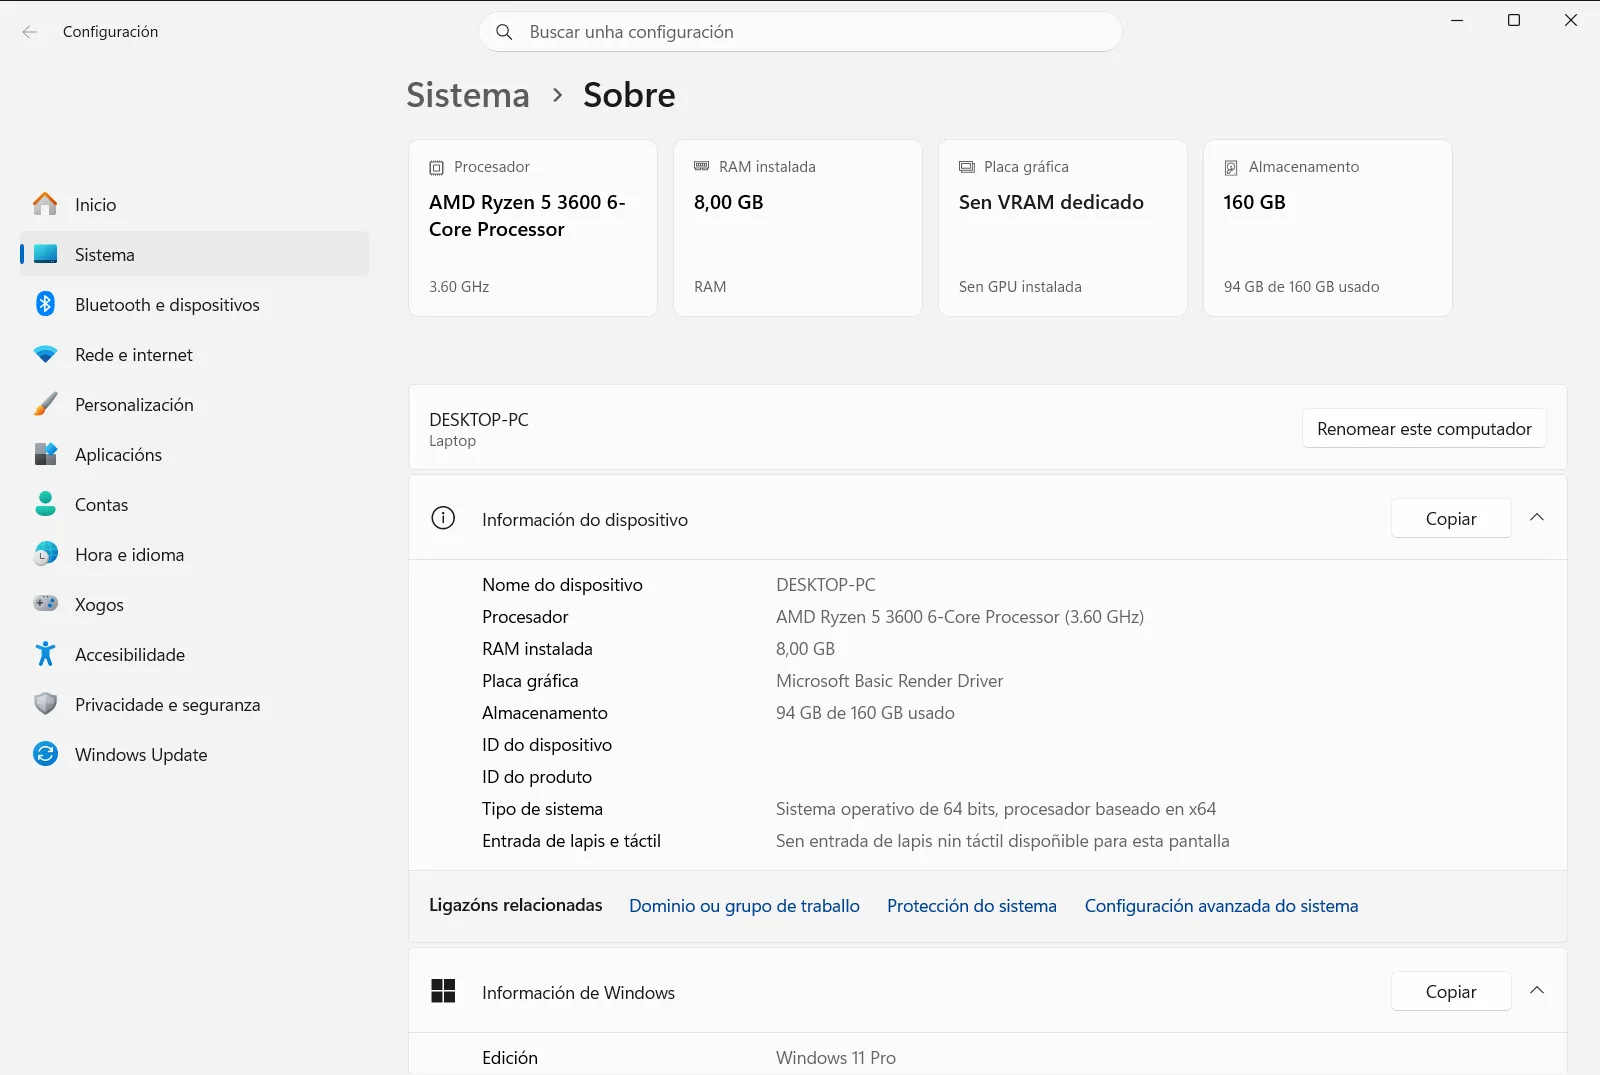The image size is (1600, 1075).
Task: Open the Xogos controller icon
Action: (45, 604)
